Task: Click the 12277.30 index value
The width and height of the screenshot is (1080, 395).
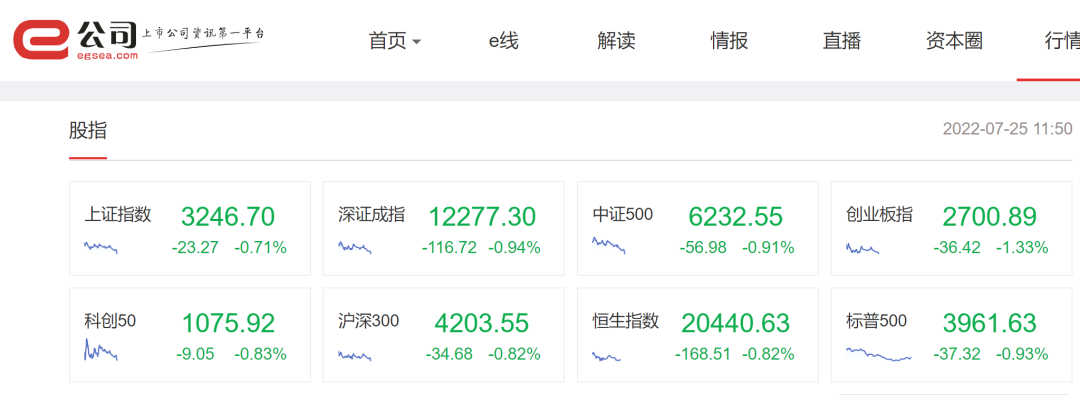Action: click(x=482, y=217)
